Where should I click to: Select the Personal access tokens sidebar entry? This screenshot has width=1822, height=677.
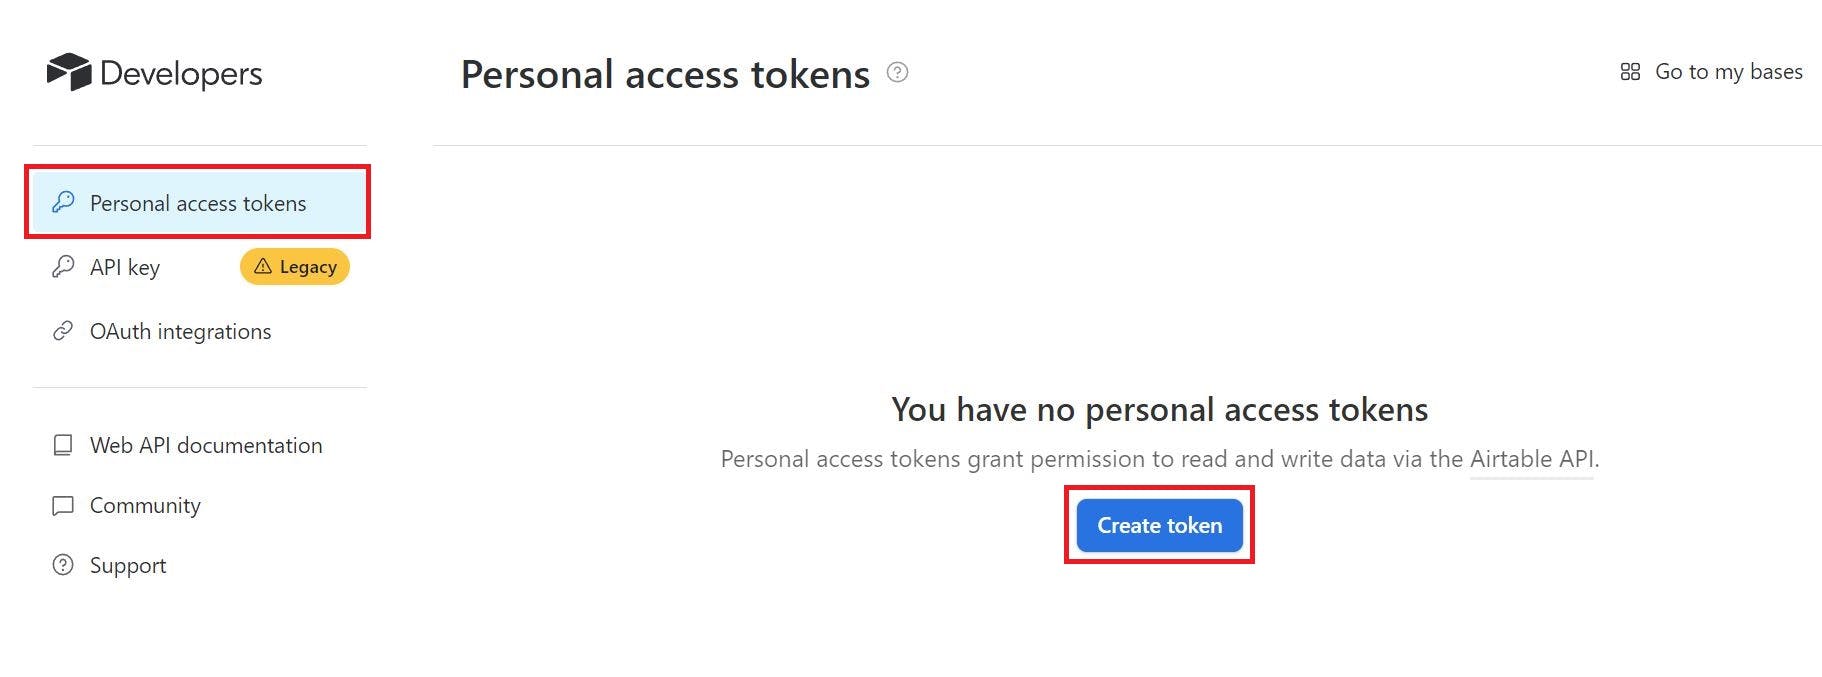point(197,203)
